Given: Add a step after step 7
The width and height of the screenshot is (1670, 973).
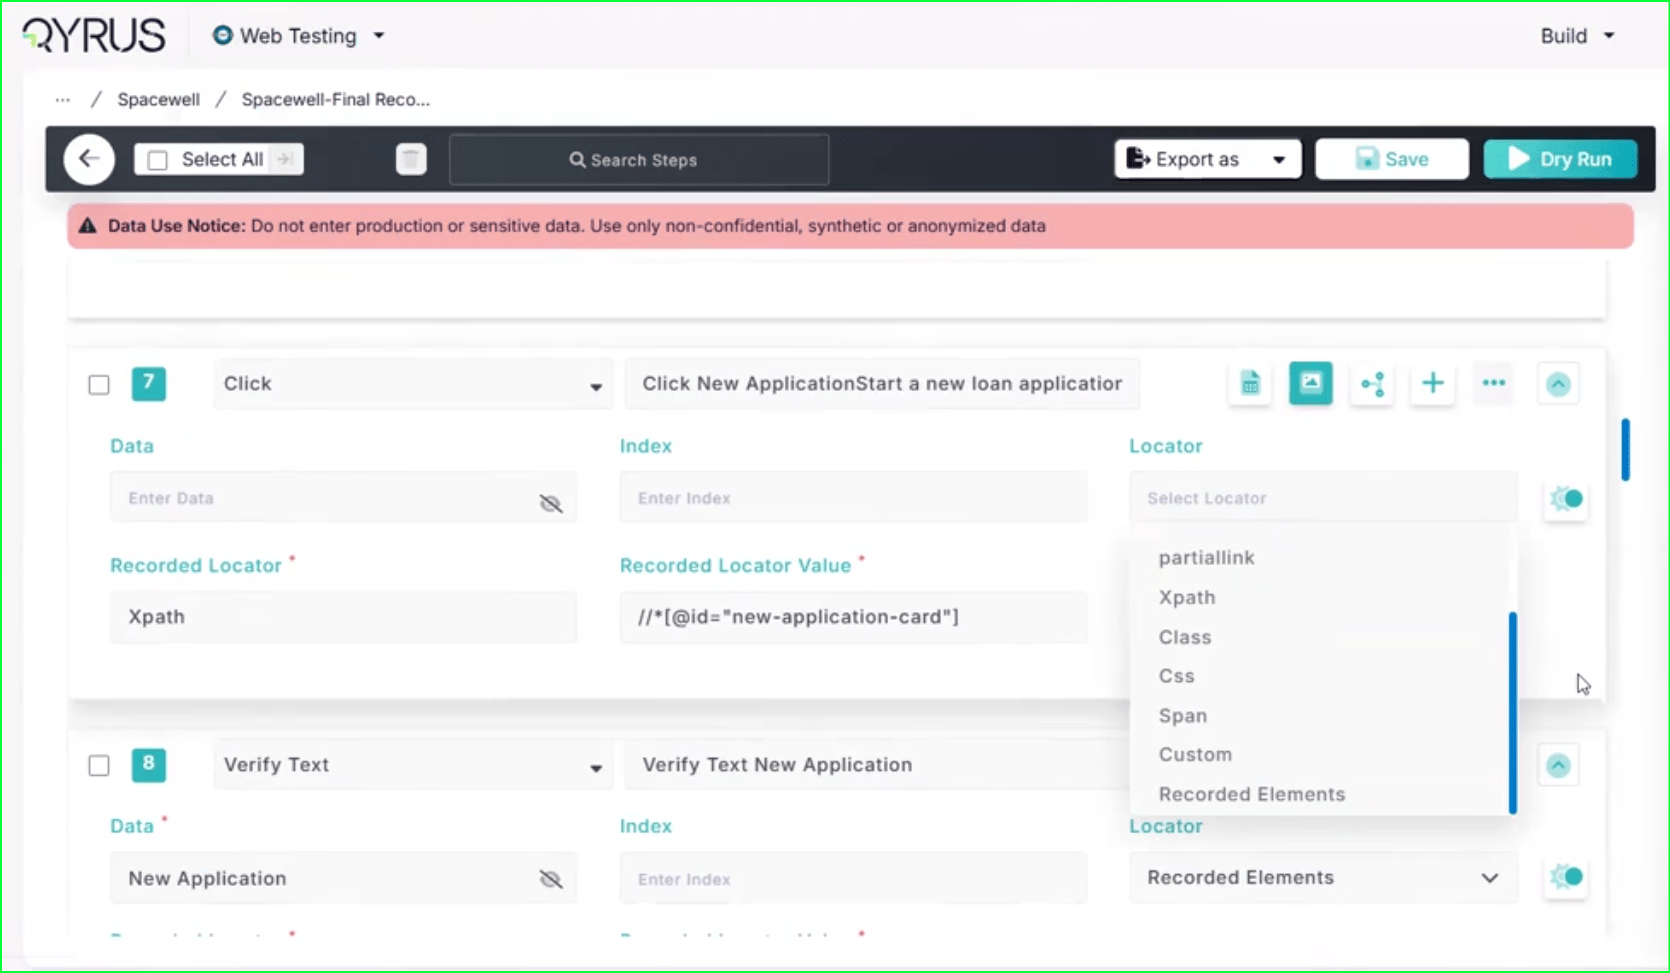Looking at the screenshot, I should [1432, 384].
